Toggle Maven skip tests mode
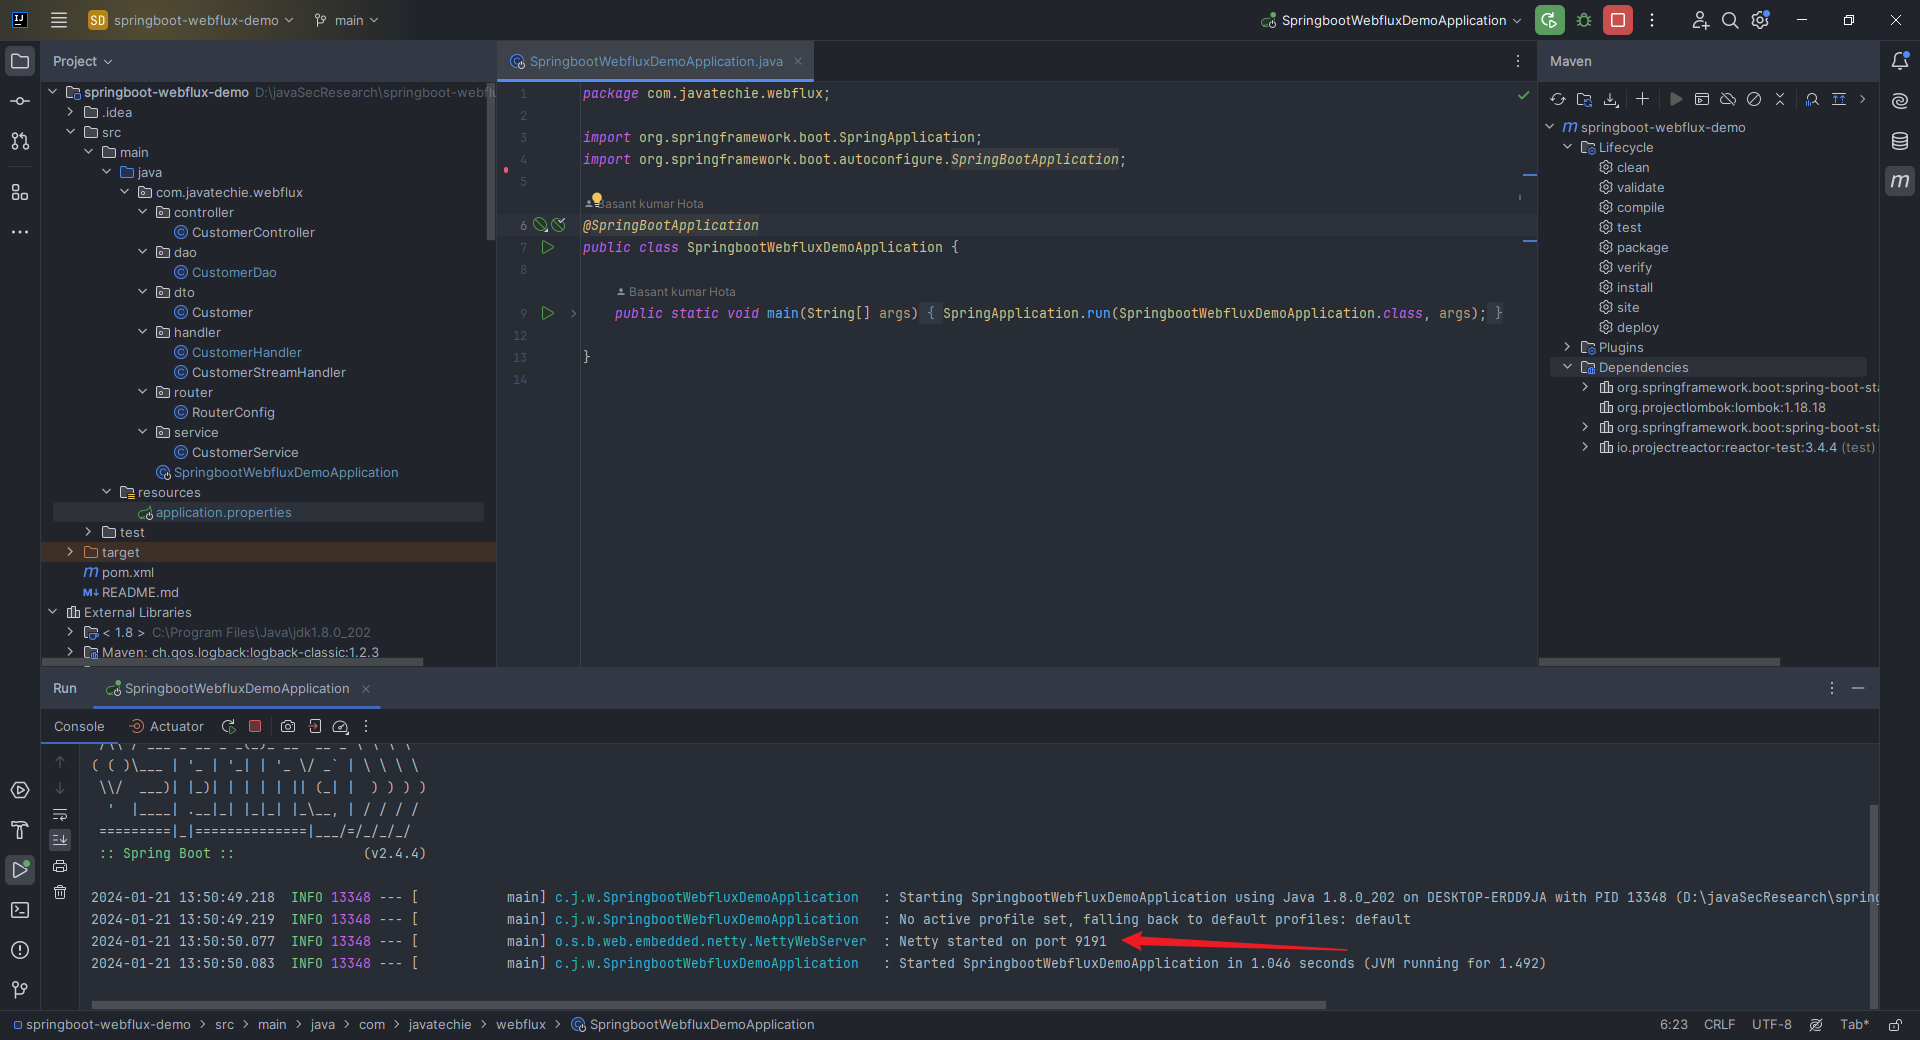The width and height of the screenshot is (1920, 1040). 1754,99
